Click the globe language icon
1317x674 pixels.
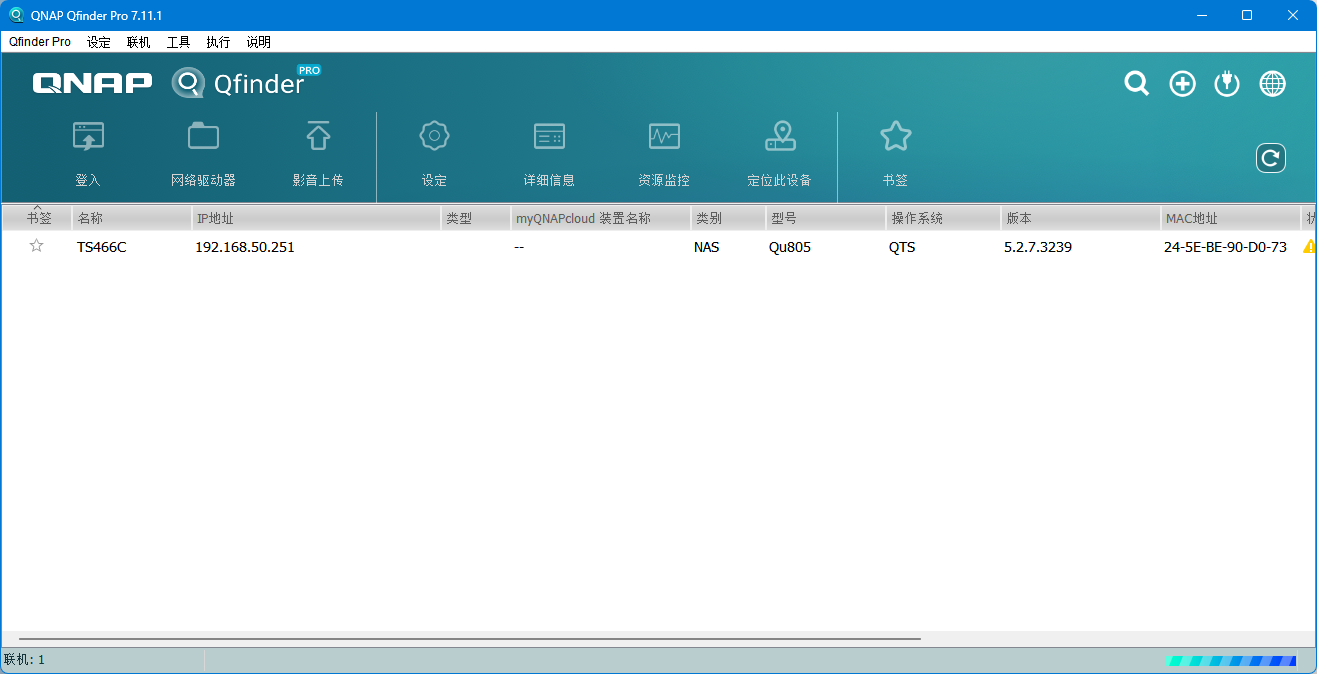[x=1273, y=84]
